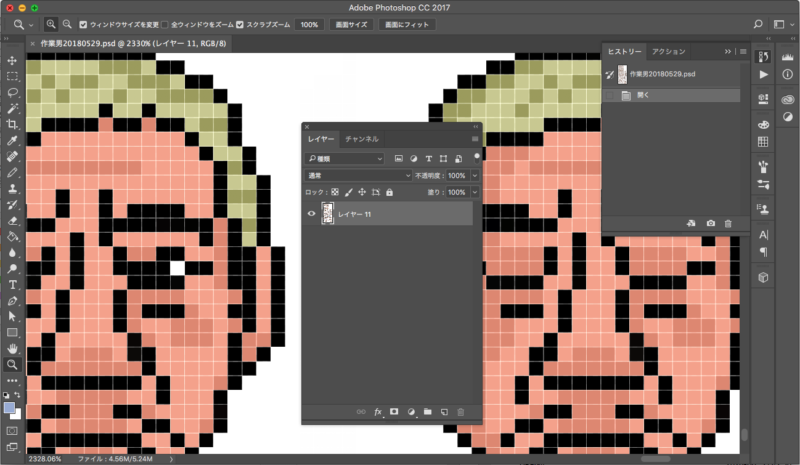The height and width of the screenshot is (465, 800).
Task: Click the zoom out magnifier icon
Action: click(67, 23)
